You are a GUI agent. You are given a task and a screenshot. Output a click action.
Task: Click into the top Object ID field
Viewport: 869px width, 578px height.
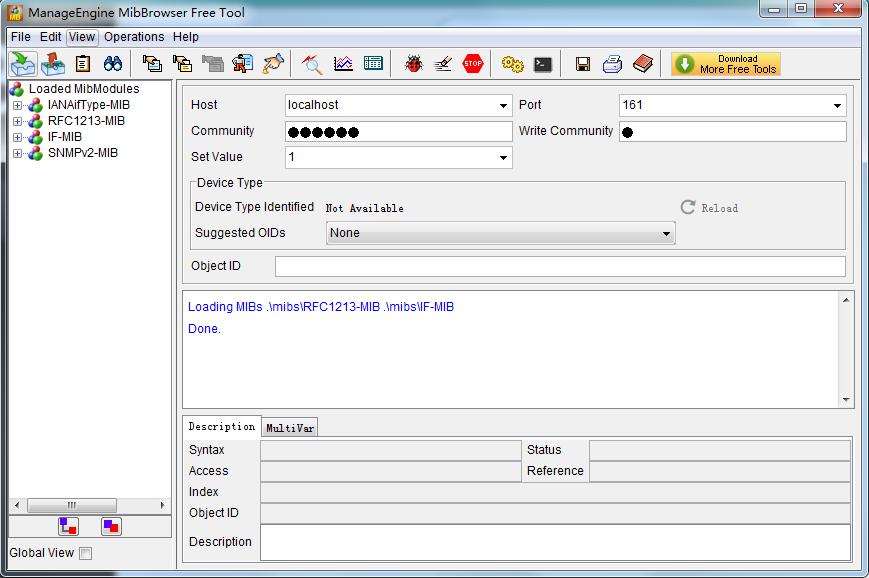(560, 267)
